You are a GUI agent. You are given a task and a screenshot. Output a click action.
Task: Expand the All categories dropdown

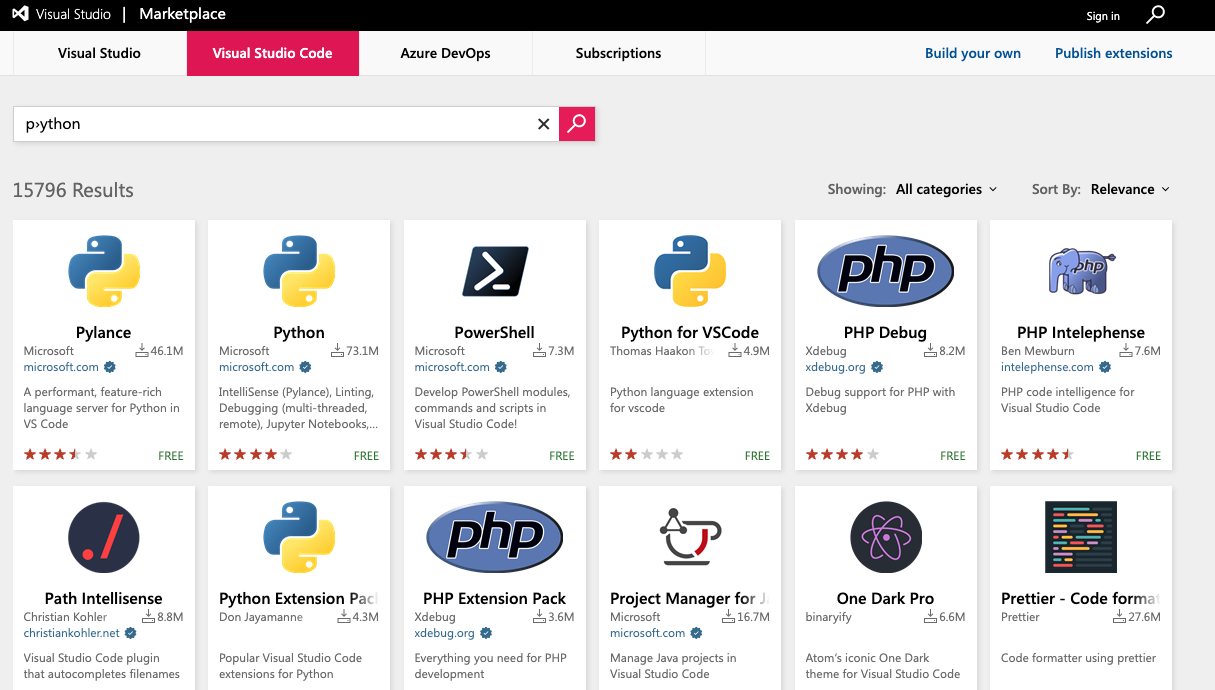point(947,189)
